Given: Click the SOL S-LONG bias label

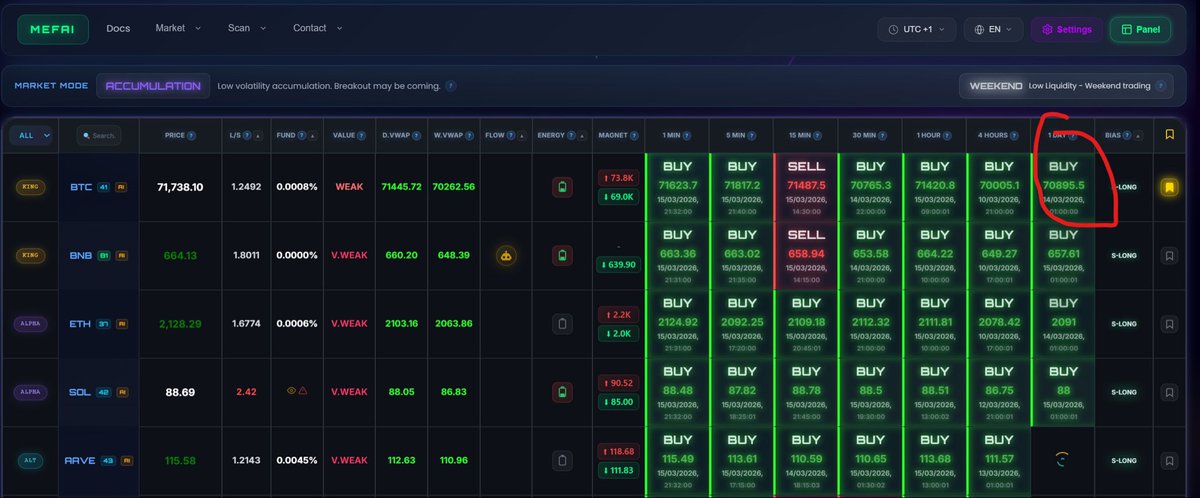Looking at the screenshot, I should tap(1124, 392).
